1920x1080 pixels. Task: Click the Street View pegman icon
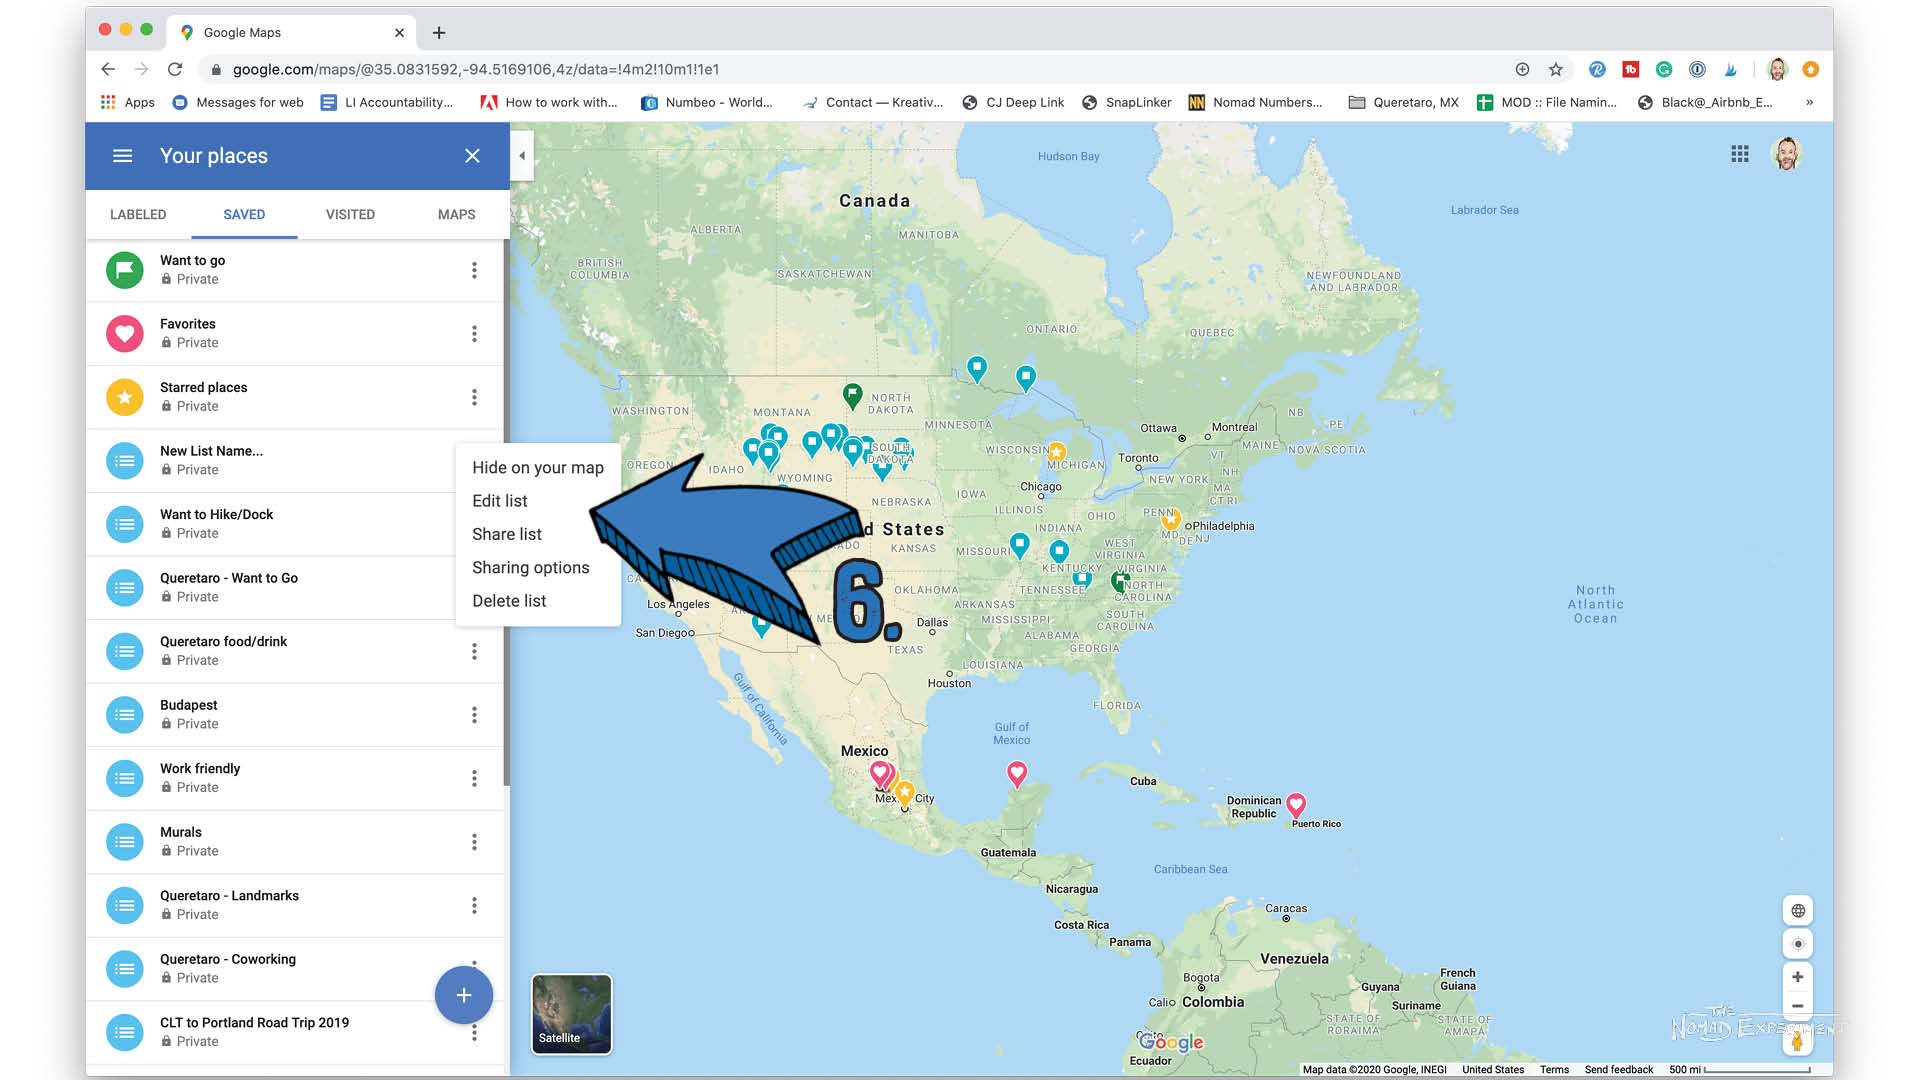(x=1798, y=1041)
